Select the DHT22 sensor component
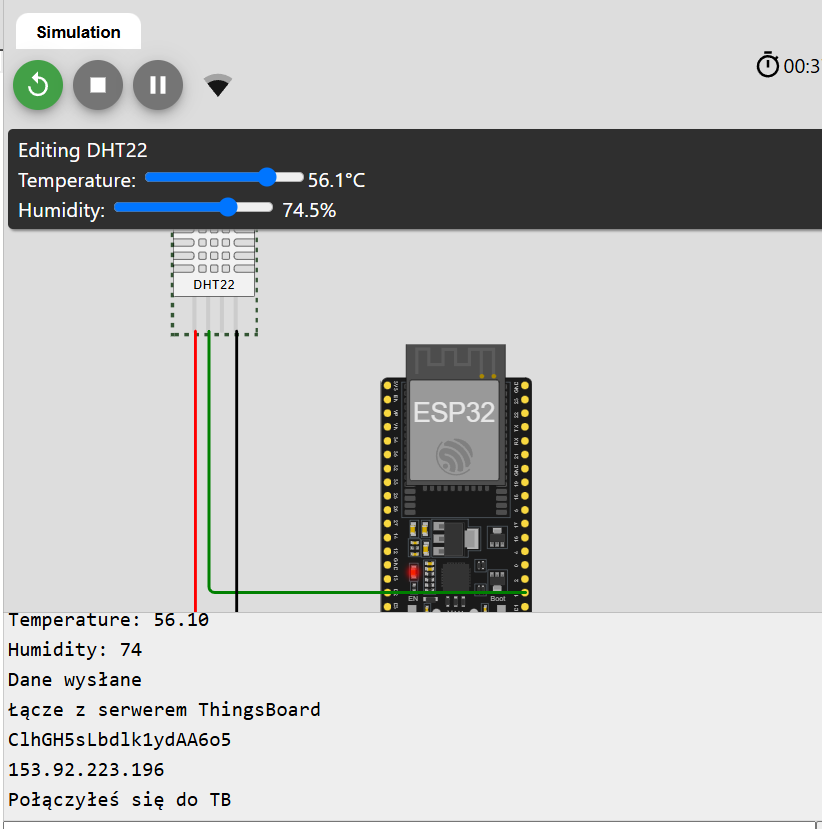Image resolution: width=822 pixels, height=829 pixels. click(214, 282)
